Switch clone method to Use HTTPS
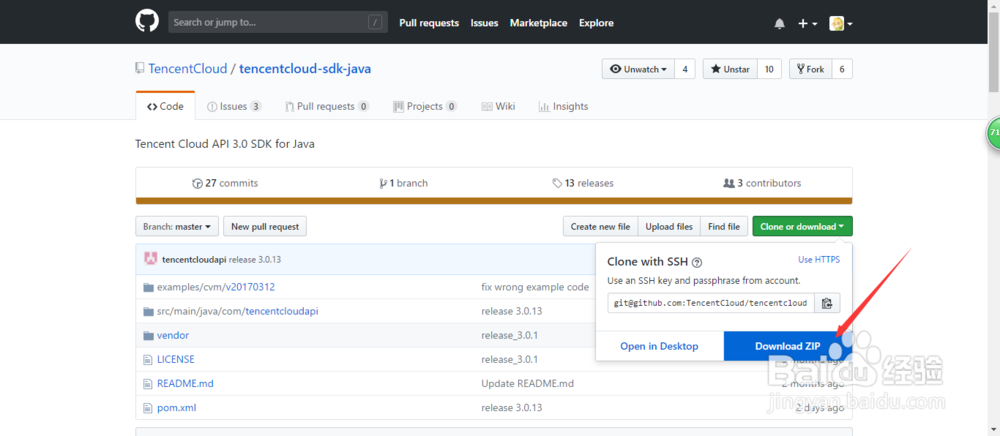 (819, 260)
